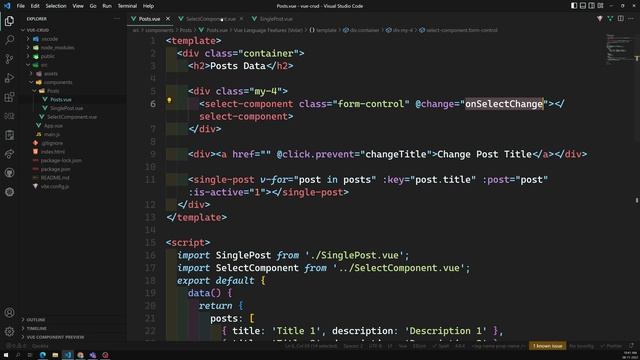Open the Manage gear icon
The image size is (640, 360).
[9, 331]
